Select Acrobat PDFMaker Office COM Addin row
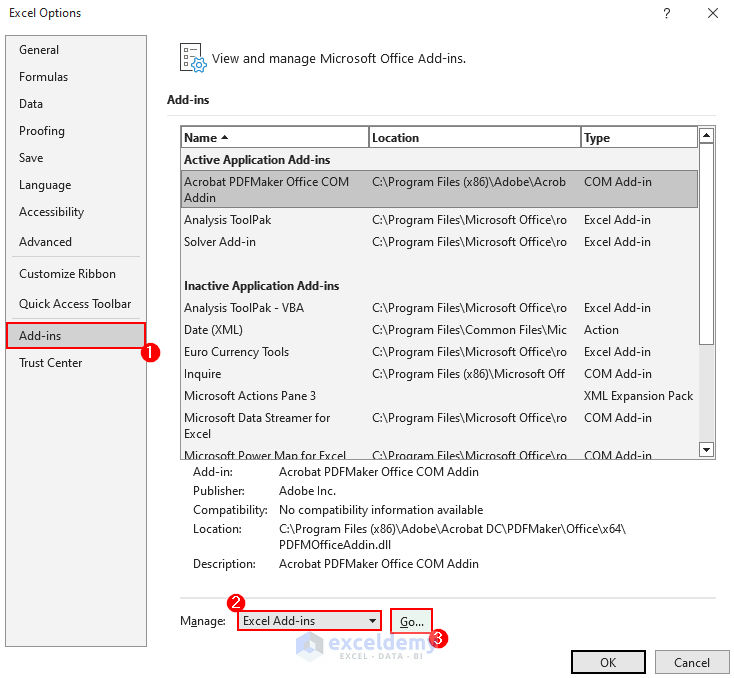Viewport: 734px width, 678px height. click(x=439, y=189)
